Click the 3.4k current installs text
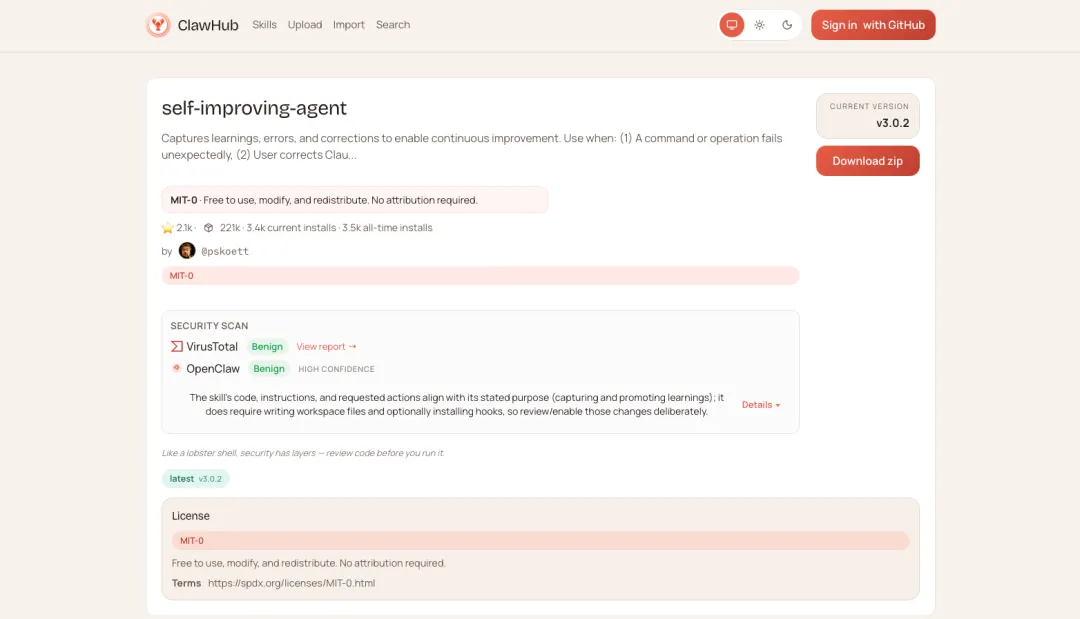 (x=291, y=228)
